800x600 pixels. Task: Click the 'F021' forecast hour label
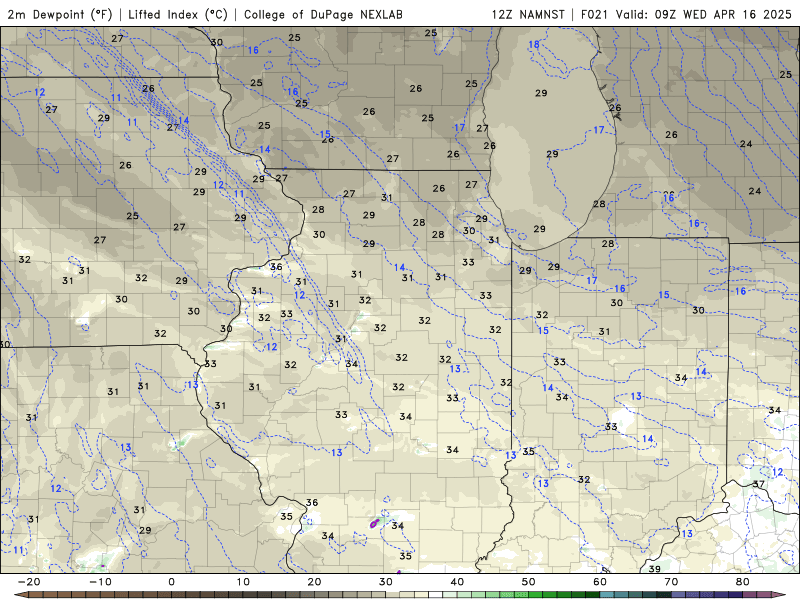(594, 14)
